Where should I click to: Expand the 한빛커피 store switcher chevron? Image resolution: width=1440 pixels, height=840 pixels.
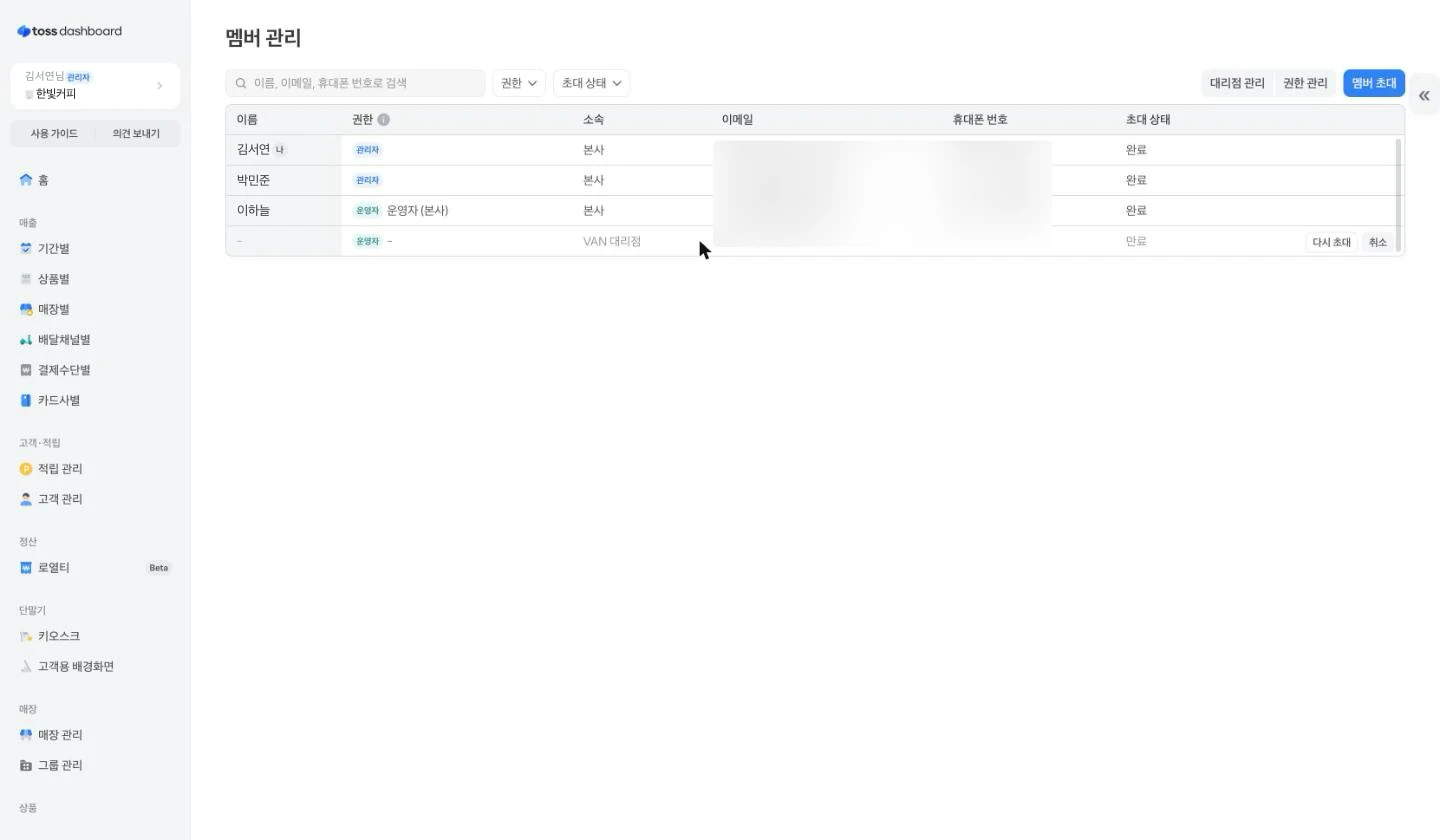tap(160, 86)
